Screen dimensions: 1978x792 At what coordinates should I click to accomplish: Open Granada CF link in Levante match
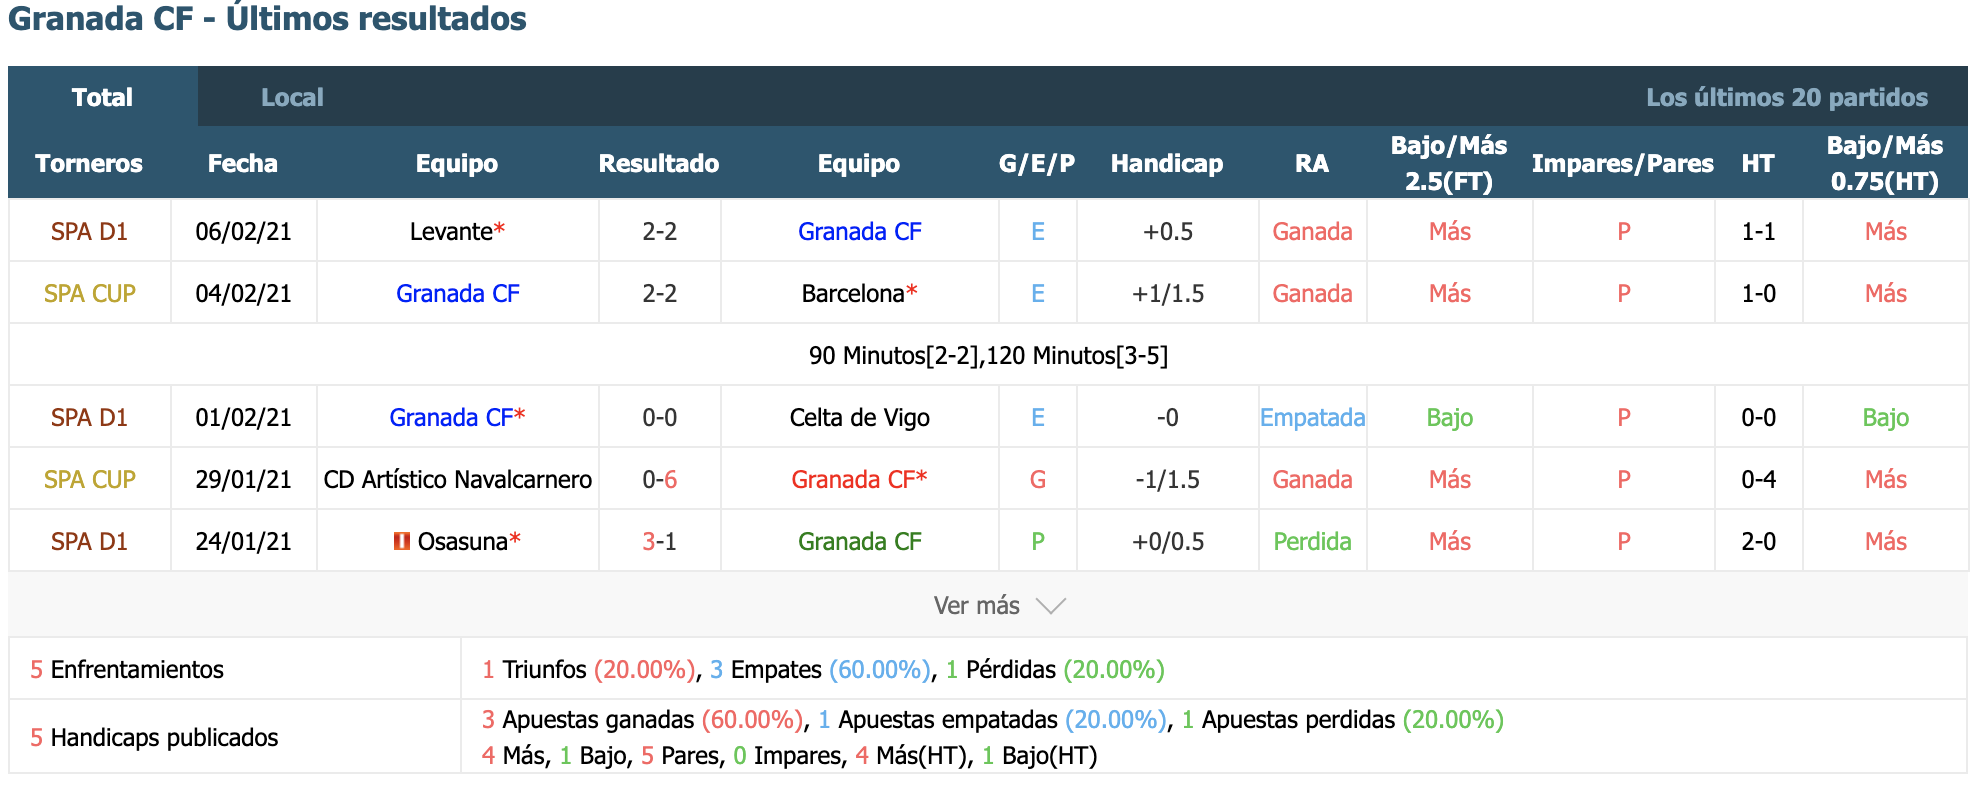860,231
